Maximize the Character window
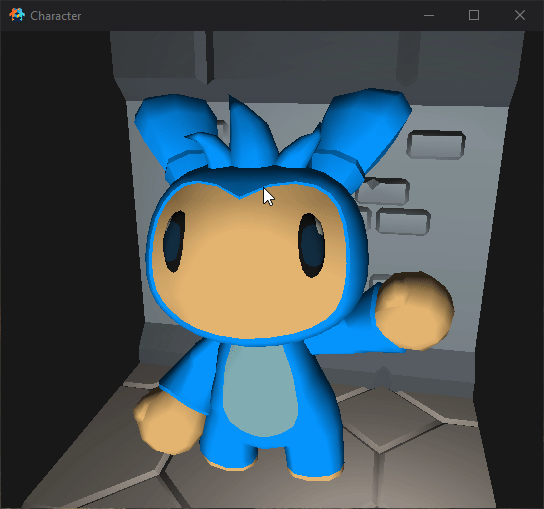 coord(474,15)
